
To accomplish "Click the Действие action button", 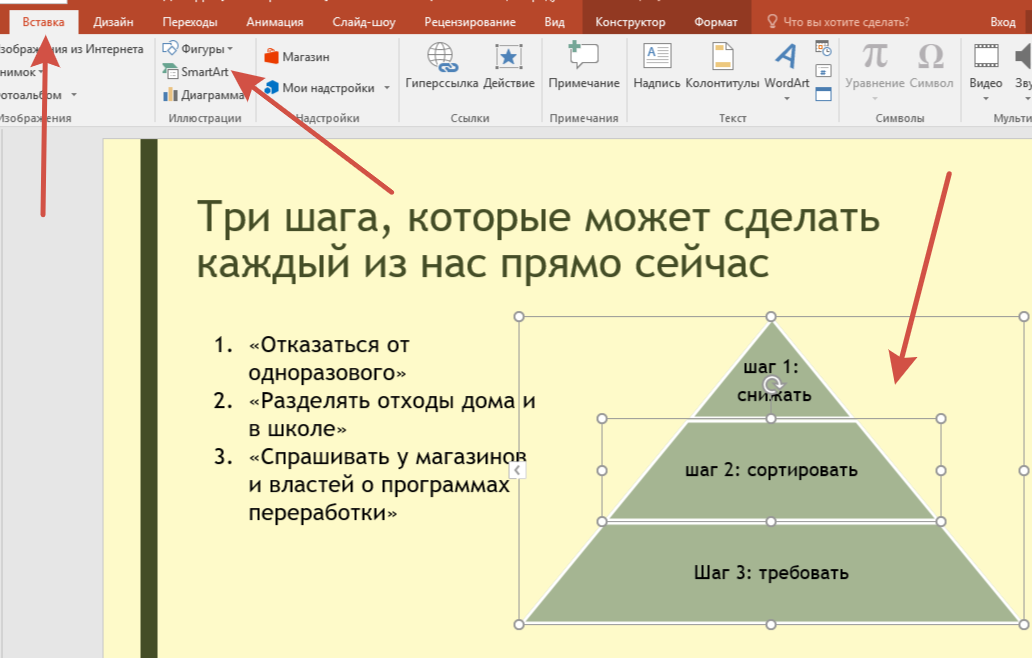I will pyautogui.click(x=508, y=66).
